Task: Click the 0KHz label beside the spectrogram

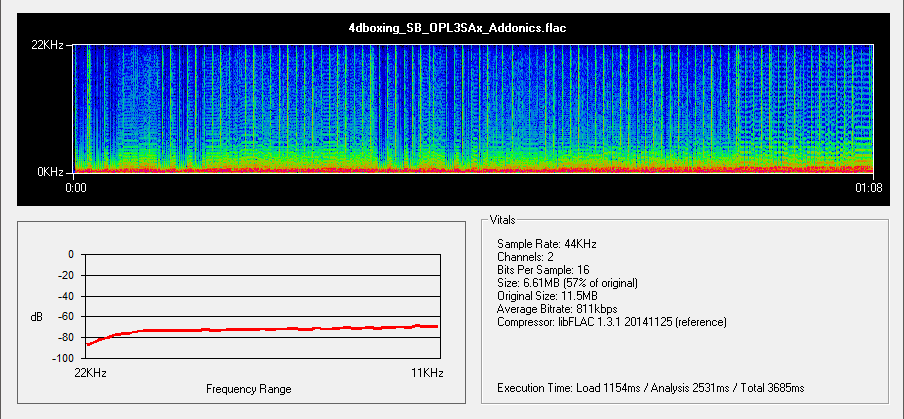Action: (53, 172)
